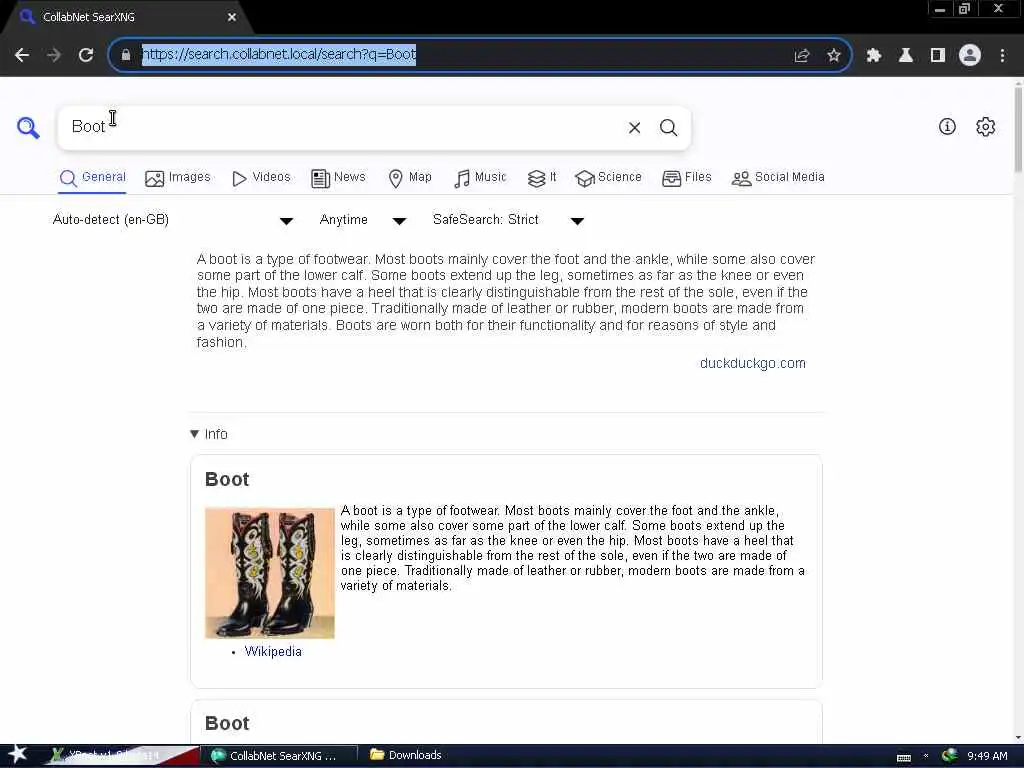Image resolution: width=1024 pixels, height=768 pixels.
Task: Bookmark this page with the star icon
Action: tap(834, 55)
